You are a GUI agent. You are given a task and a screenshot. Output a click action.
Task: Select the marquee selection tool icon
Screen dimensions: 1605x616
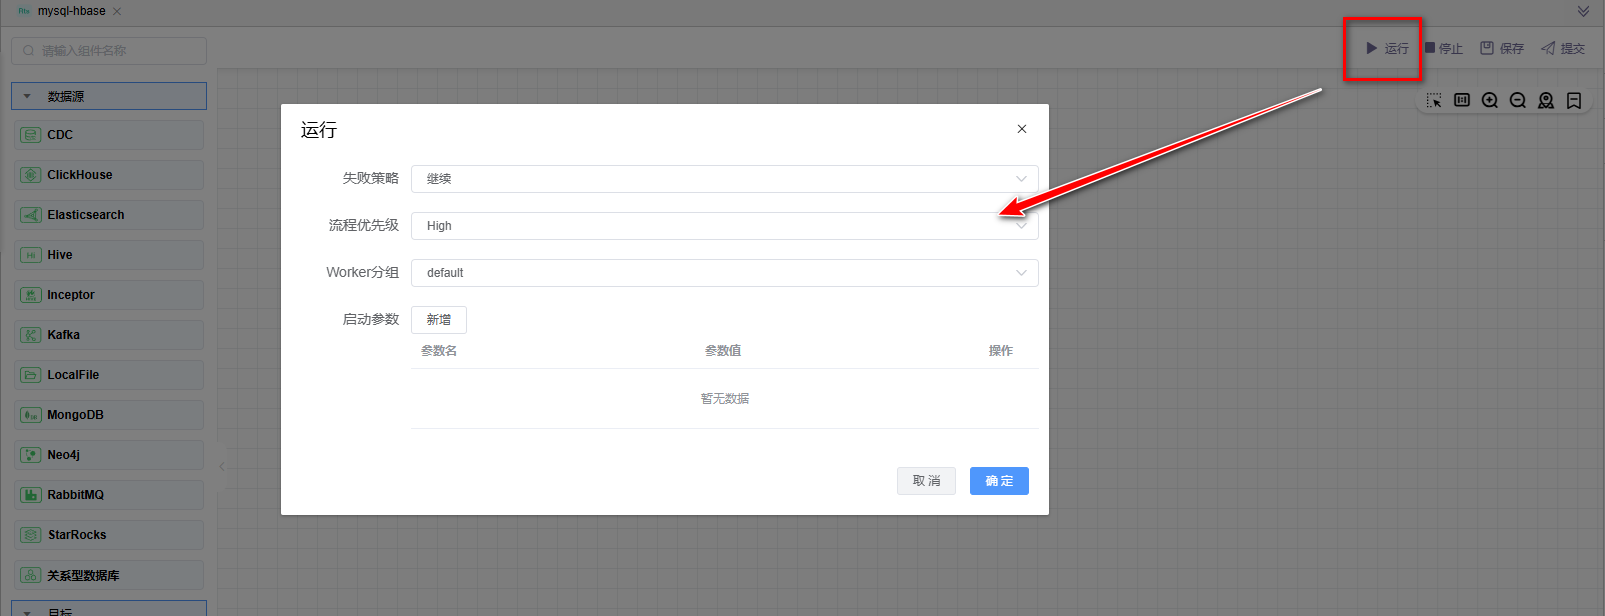coord(1434,101)
